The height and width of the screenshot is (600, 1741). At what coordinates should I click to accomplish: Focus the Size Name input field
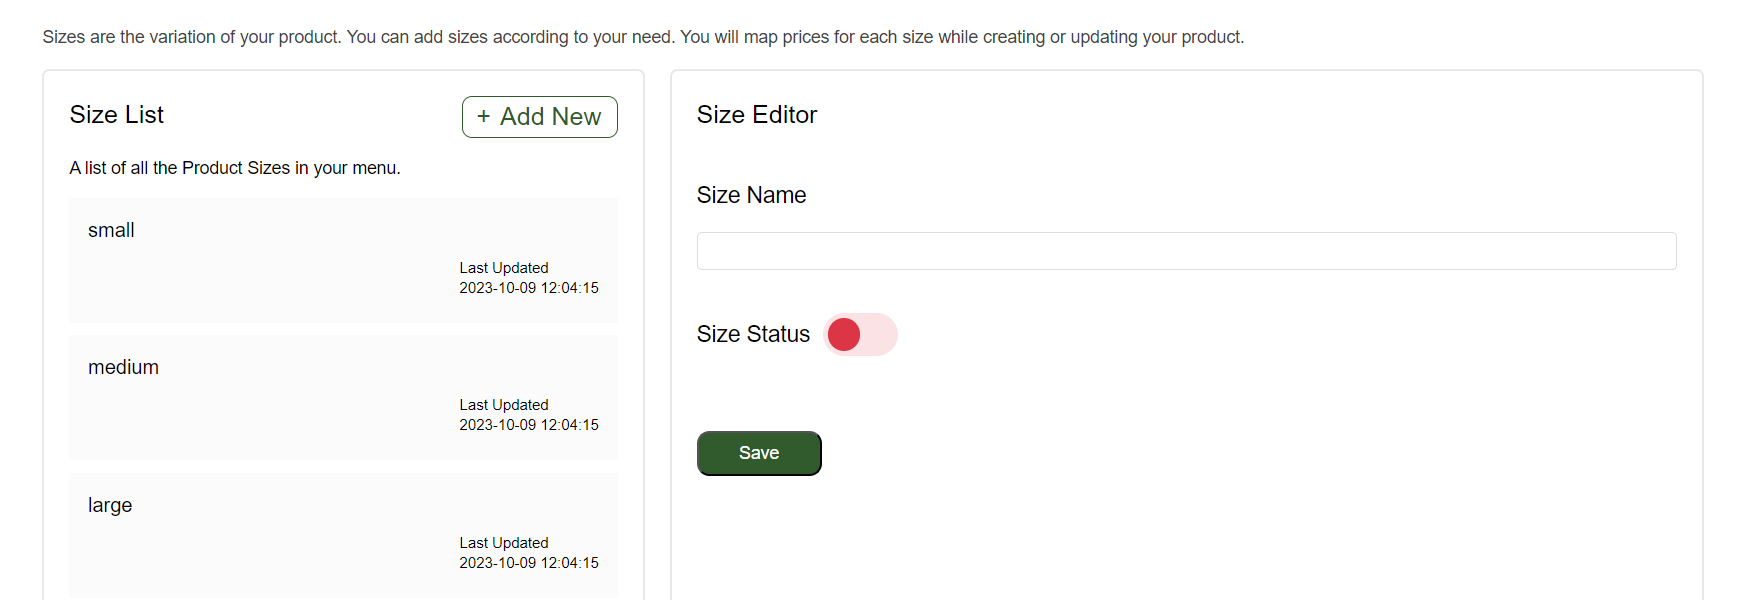[x=1186, y=251]
